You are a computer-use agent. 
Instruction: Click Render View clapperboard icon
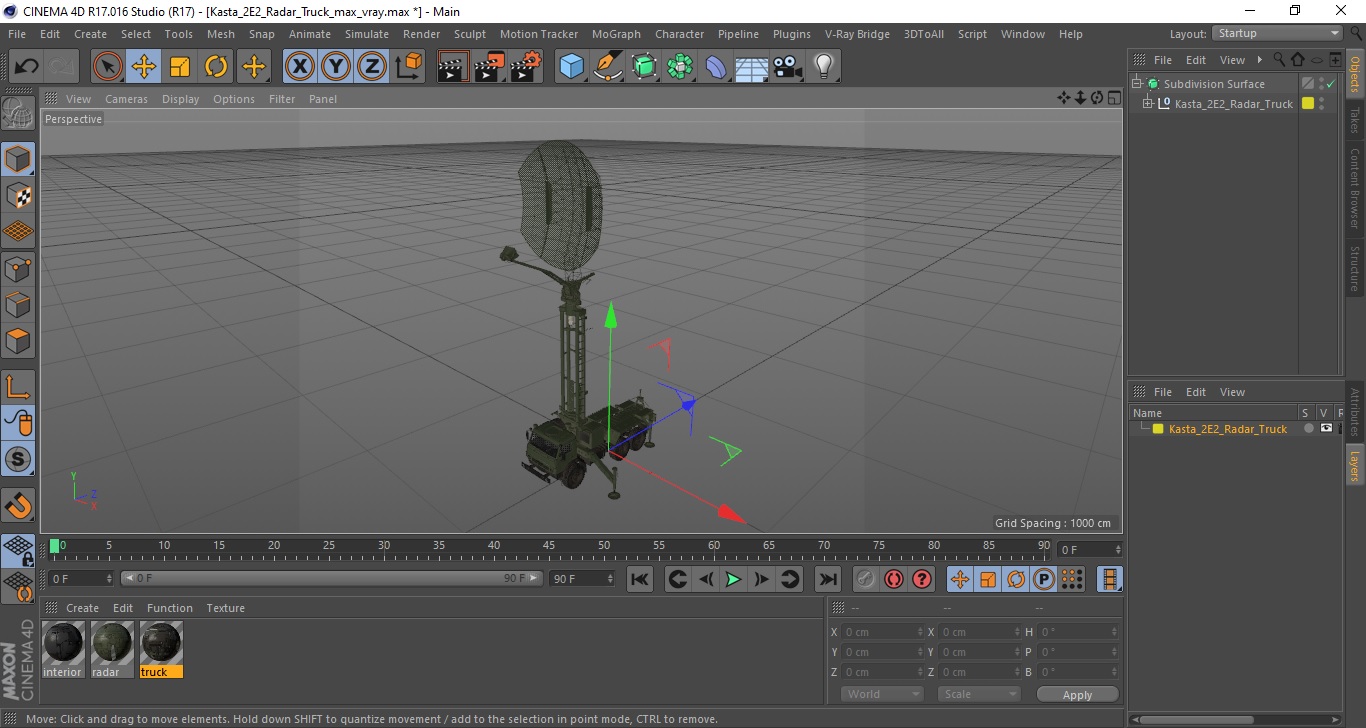point(453,67)
